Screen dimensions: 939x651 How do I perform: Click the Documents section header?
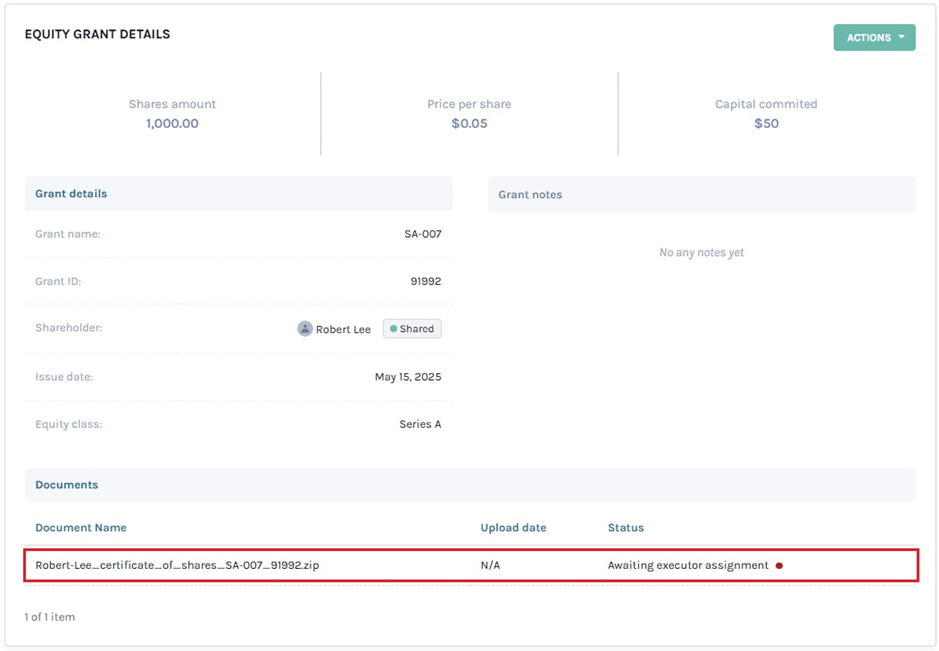67,485
